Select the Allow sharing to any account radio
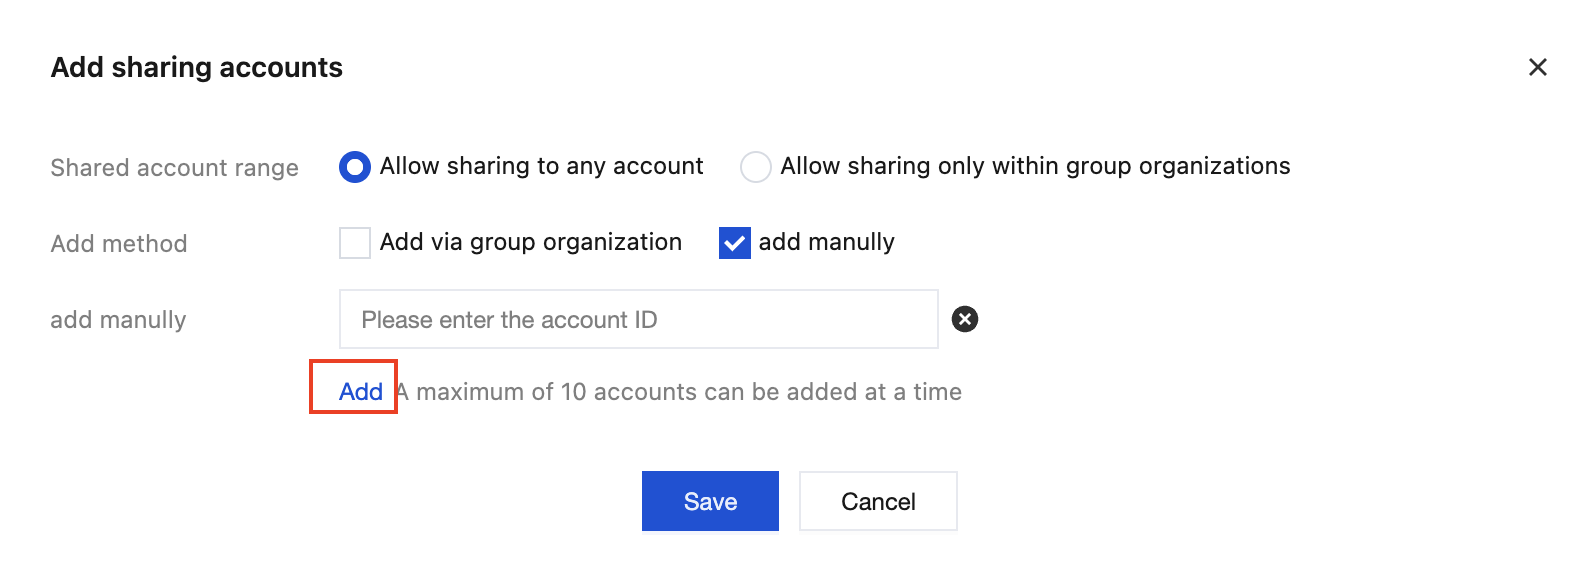The height and width of the screenshot is (578, 1596). (355, 167)
